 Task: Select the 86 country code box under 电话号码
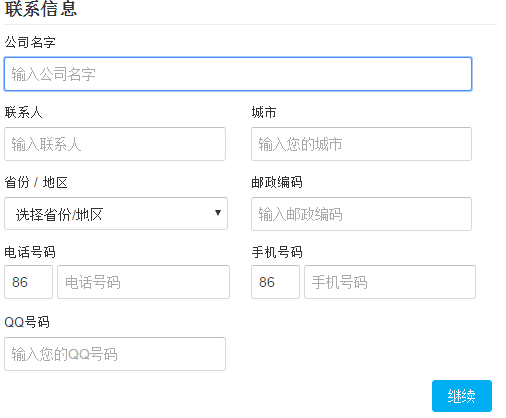coord(28,282)
